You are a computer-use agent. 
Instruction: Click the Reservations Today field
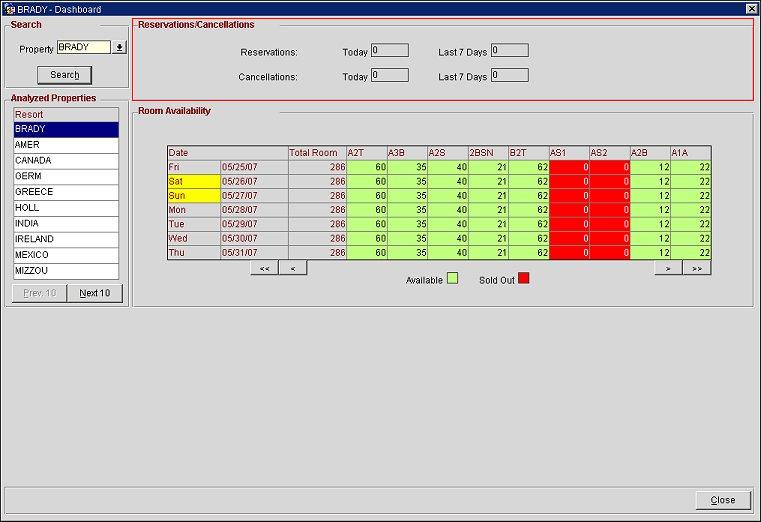pyautogui.click(x=390, y=50)
